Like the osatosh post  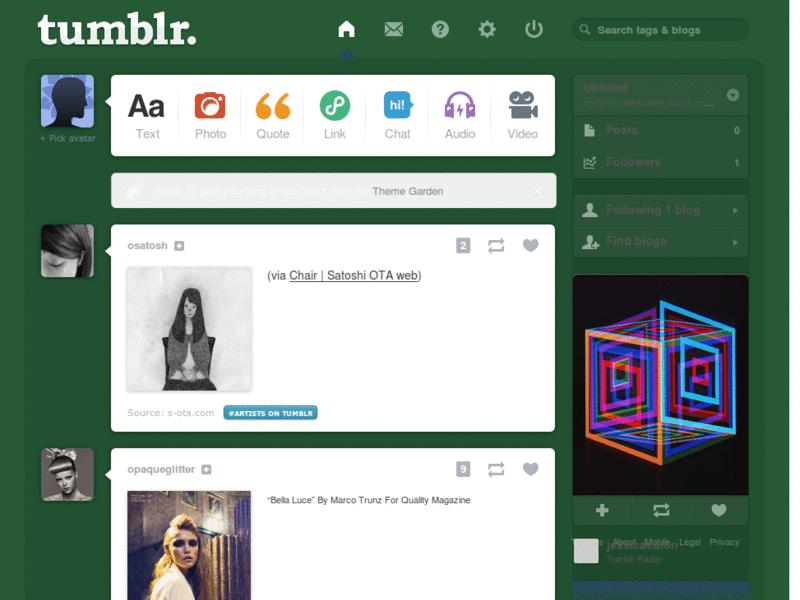(531, 245)
